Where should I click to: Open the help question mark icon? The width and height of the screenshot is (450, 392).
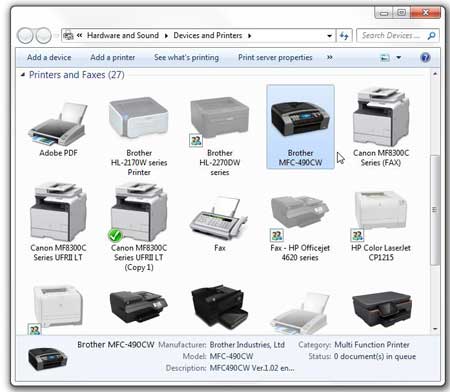pyautogui.click(x=425, y=57)
